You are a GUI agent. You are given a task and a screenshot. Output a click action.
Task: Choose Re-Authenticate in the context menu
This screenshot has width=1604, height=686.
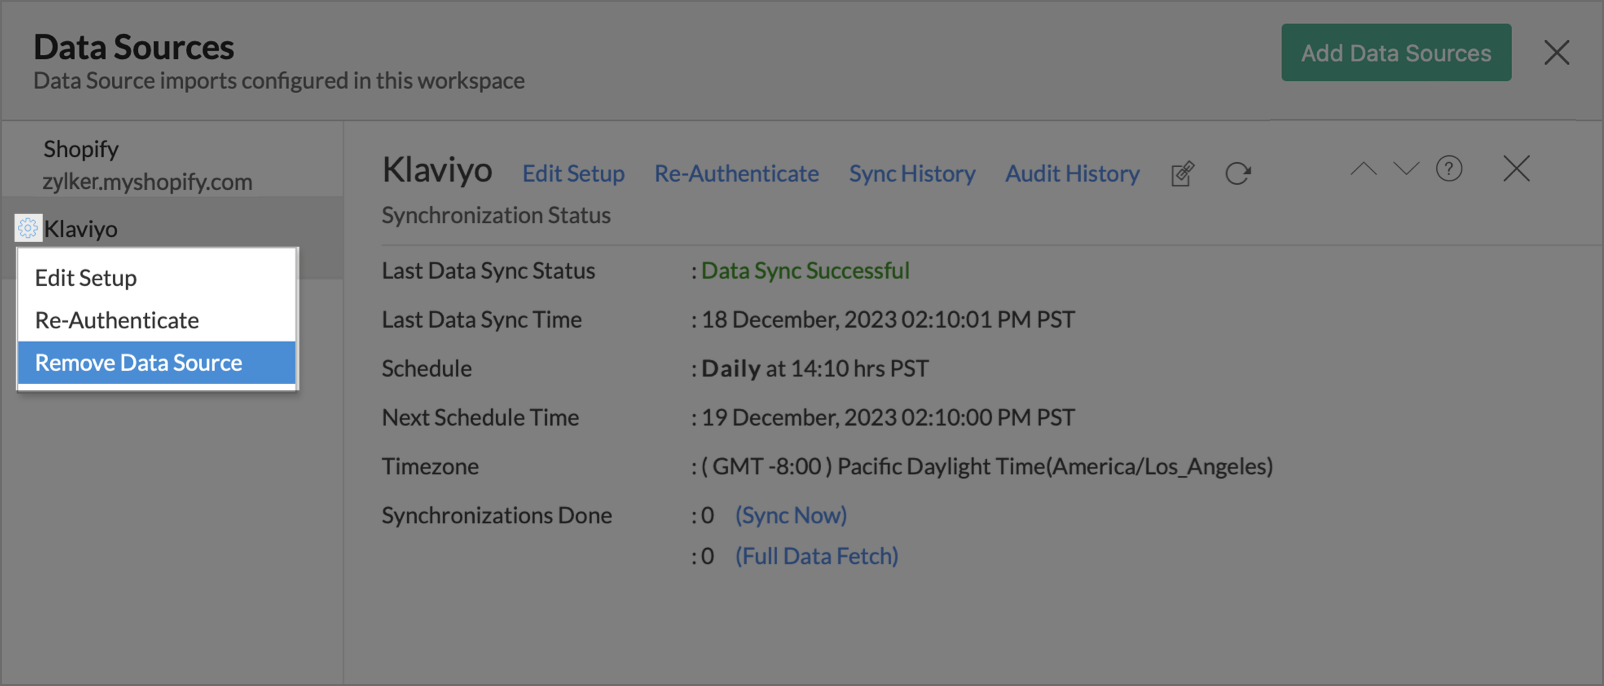pos(117,320)
